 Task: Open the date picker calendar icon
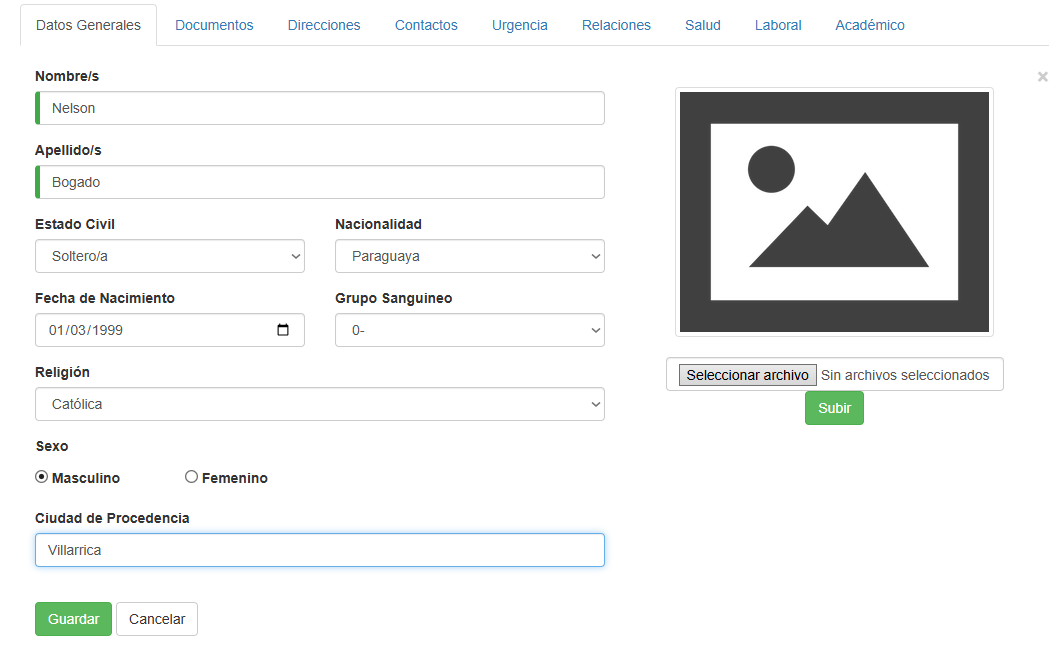point(283,330)
